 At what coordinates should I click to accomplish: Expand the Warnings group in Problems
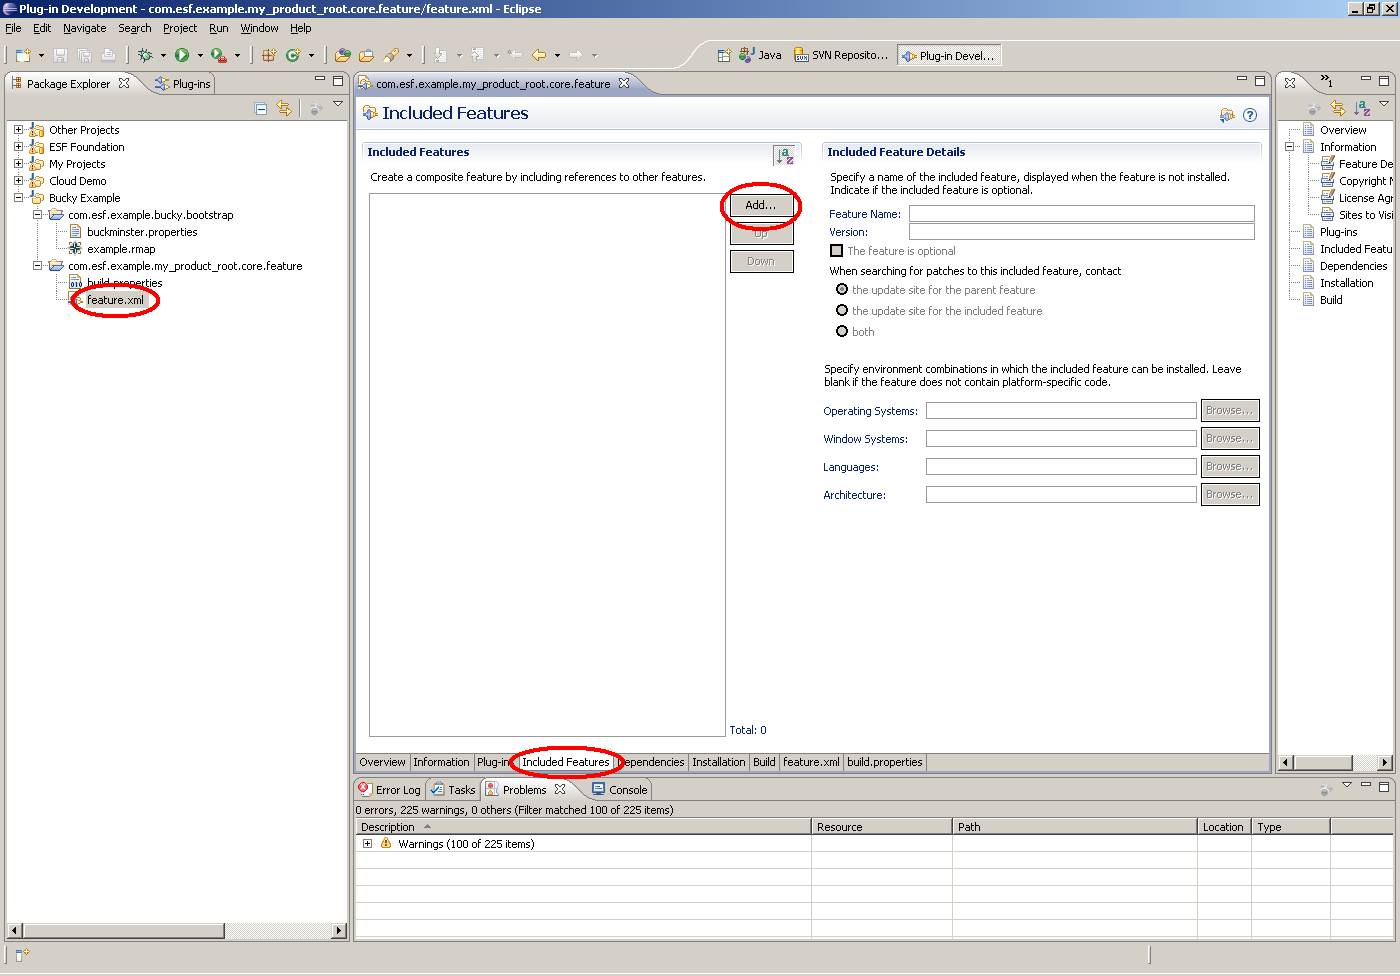(367, 844)
